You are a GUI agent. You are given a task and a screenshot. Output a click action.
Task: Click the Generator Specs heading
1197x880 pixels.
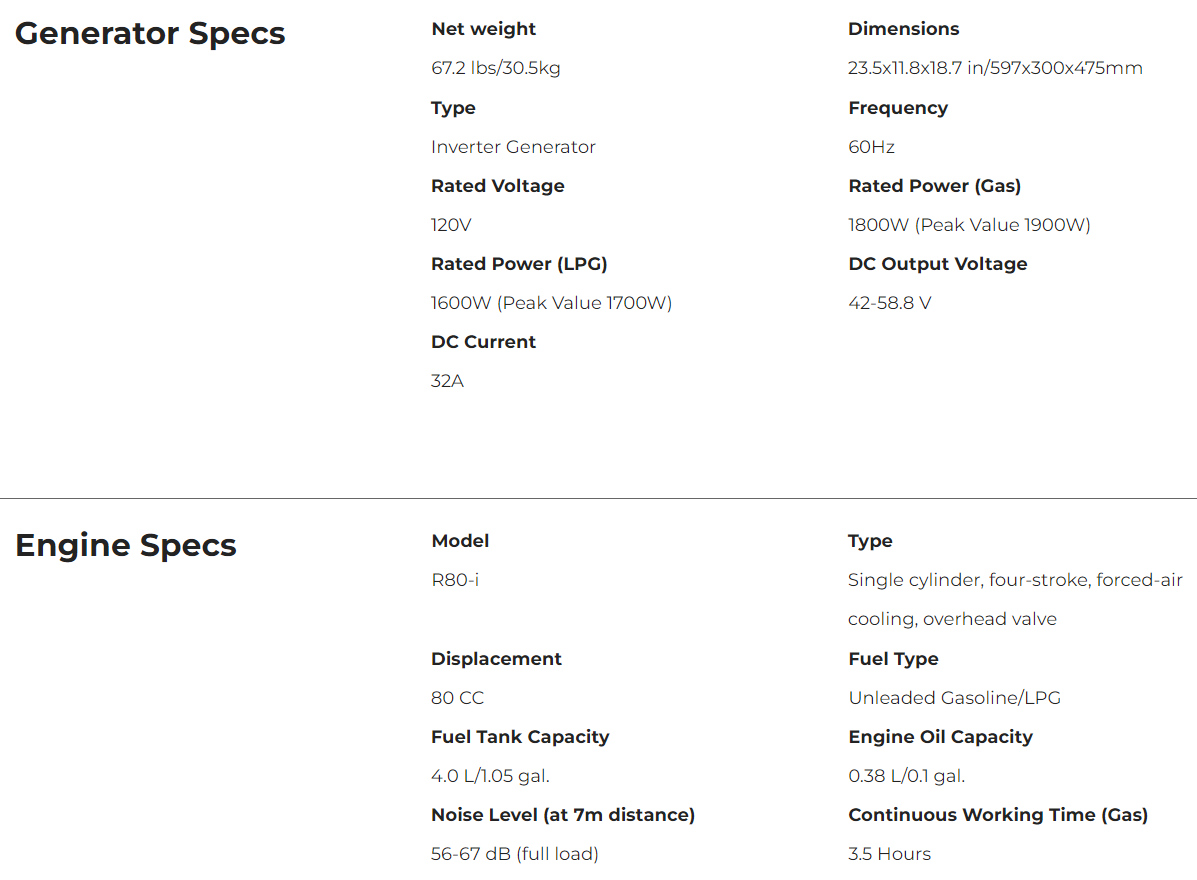pyautogui.click(x=150, y=33)
